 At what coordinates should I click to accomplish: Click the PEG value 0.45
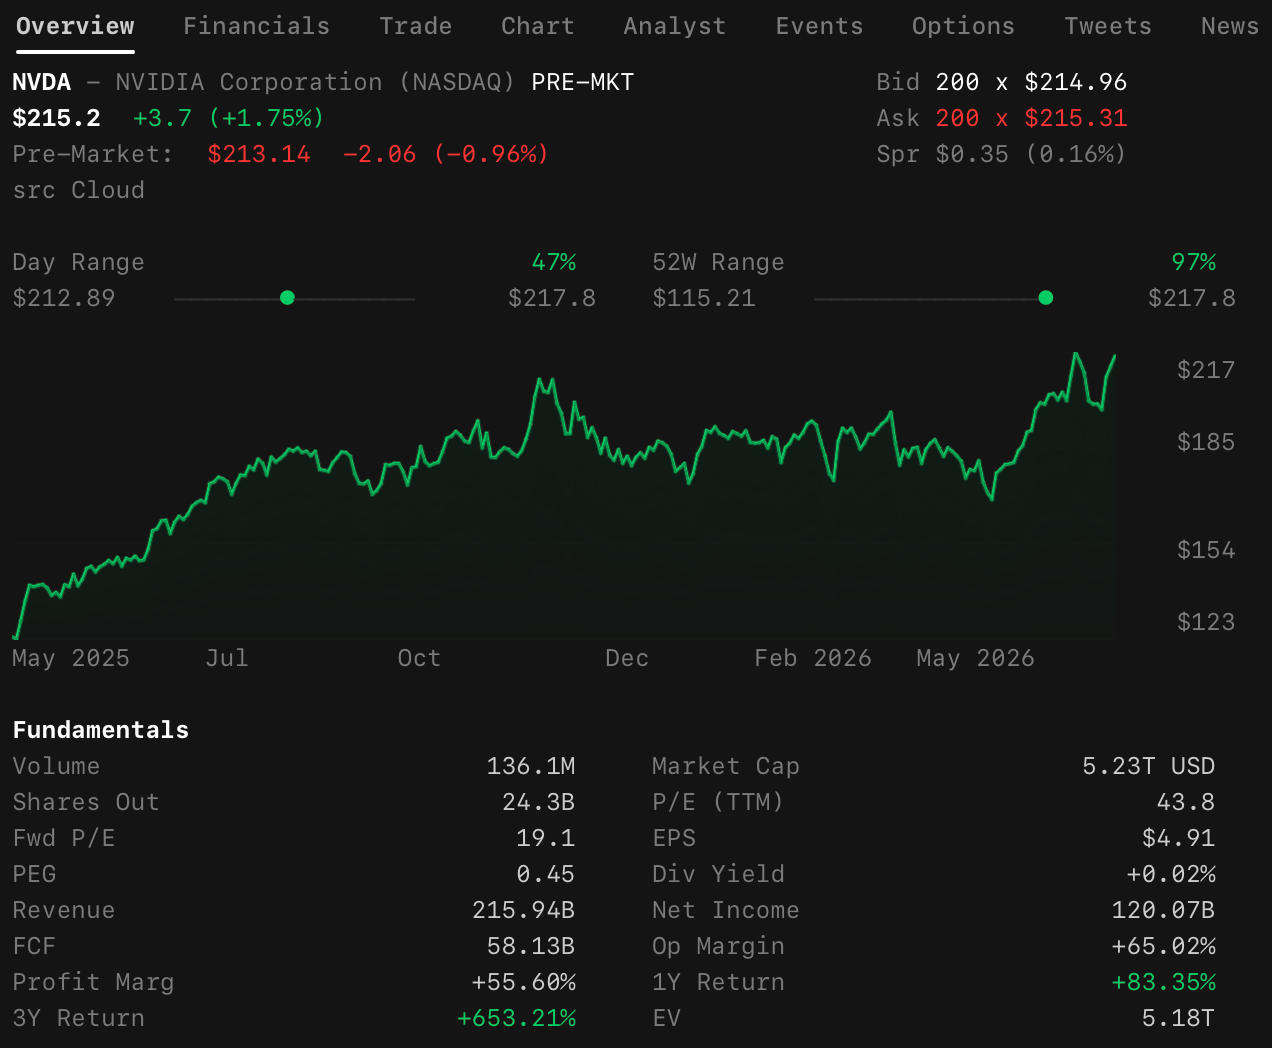coord(546,874)
